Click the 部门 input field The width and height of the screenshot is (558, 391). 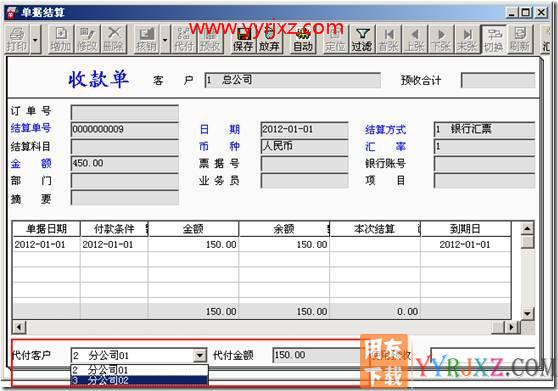tap(125, 180)
